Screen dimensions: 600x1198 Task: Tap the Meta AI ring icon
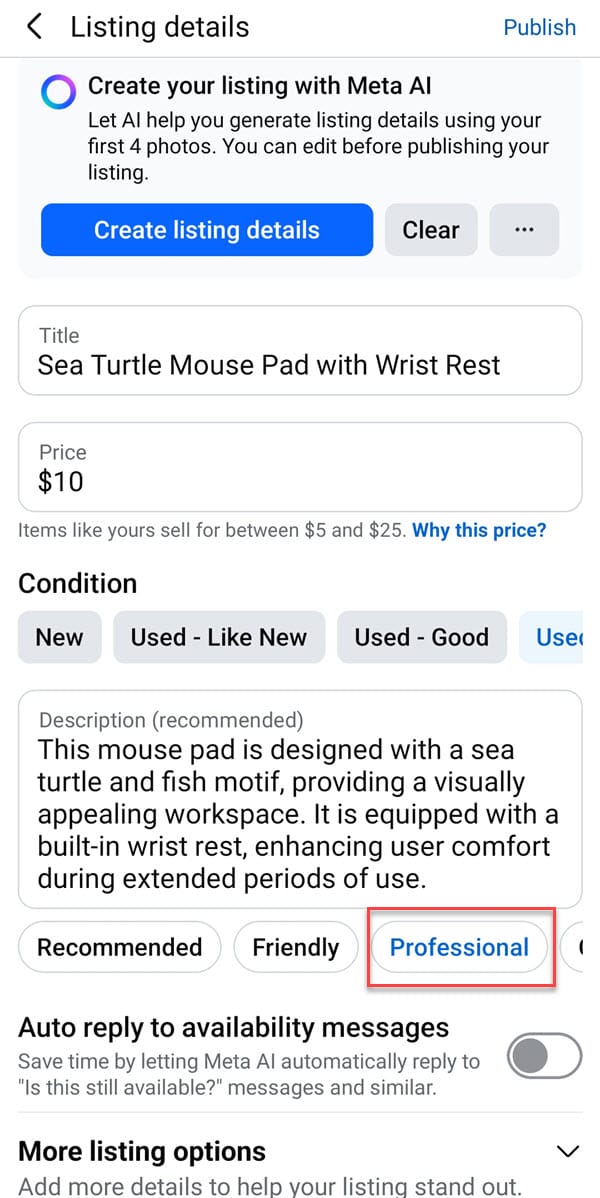coord(58,92)
